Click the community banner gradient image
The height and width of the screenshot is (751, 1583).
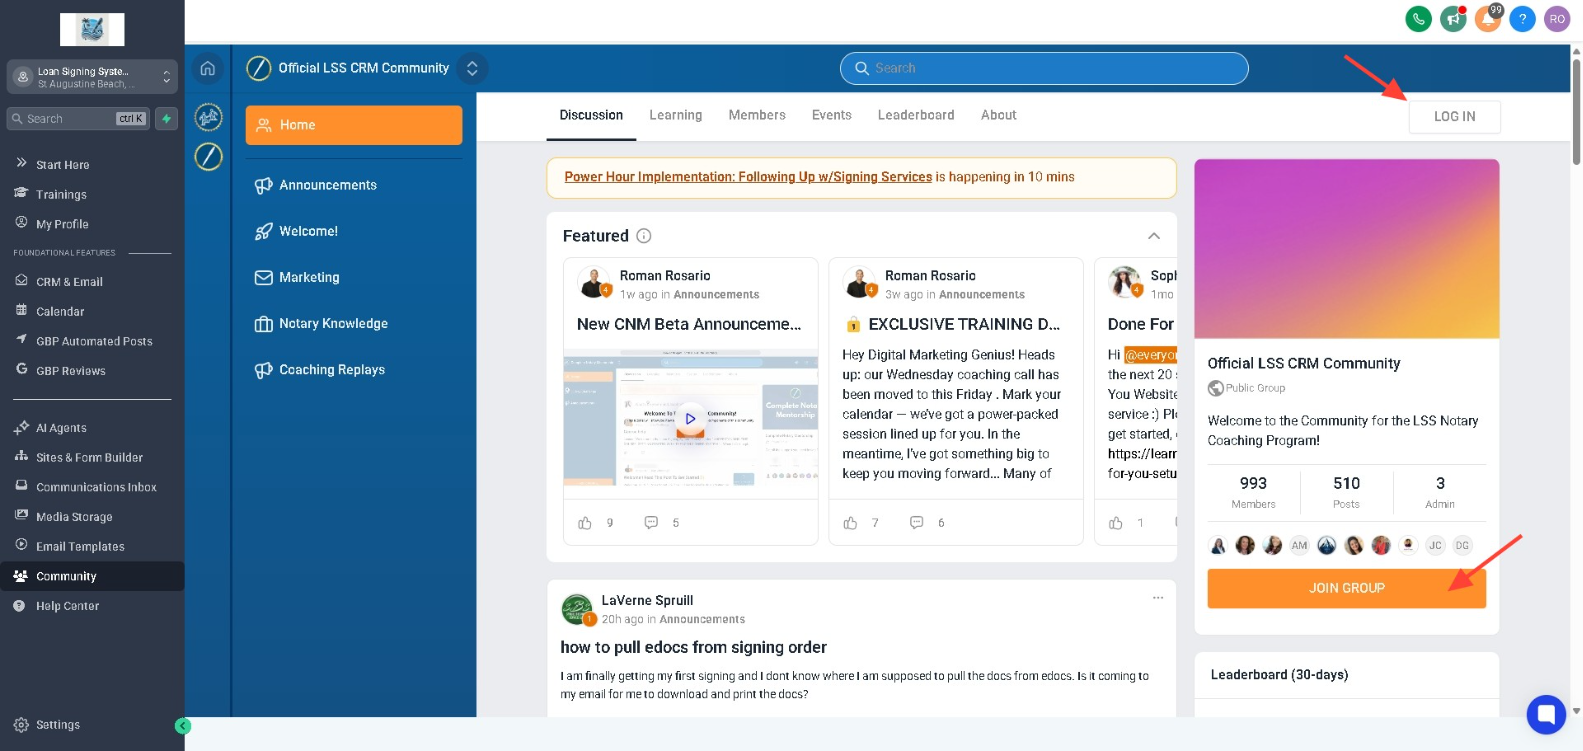[x=1346, y=249]
